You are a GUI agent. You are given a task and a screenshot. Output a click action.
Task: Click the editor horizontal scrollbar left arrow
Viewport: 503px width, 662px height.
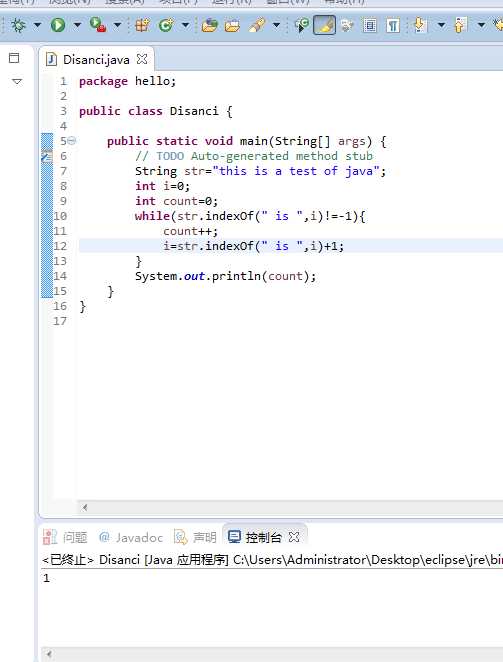coord(85,507)
